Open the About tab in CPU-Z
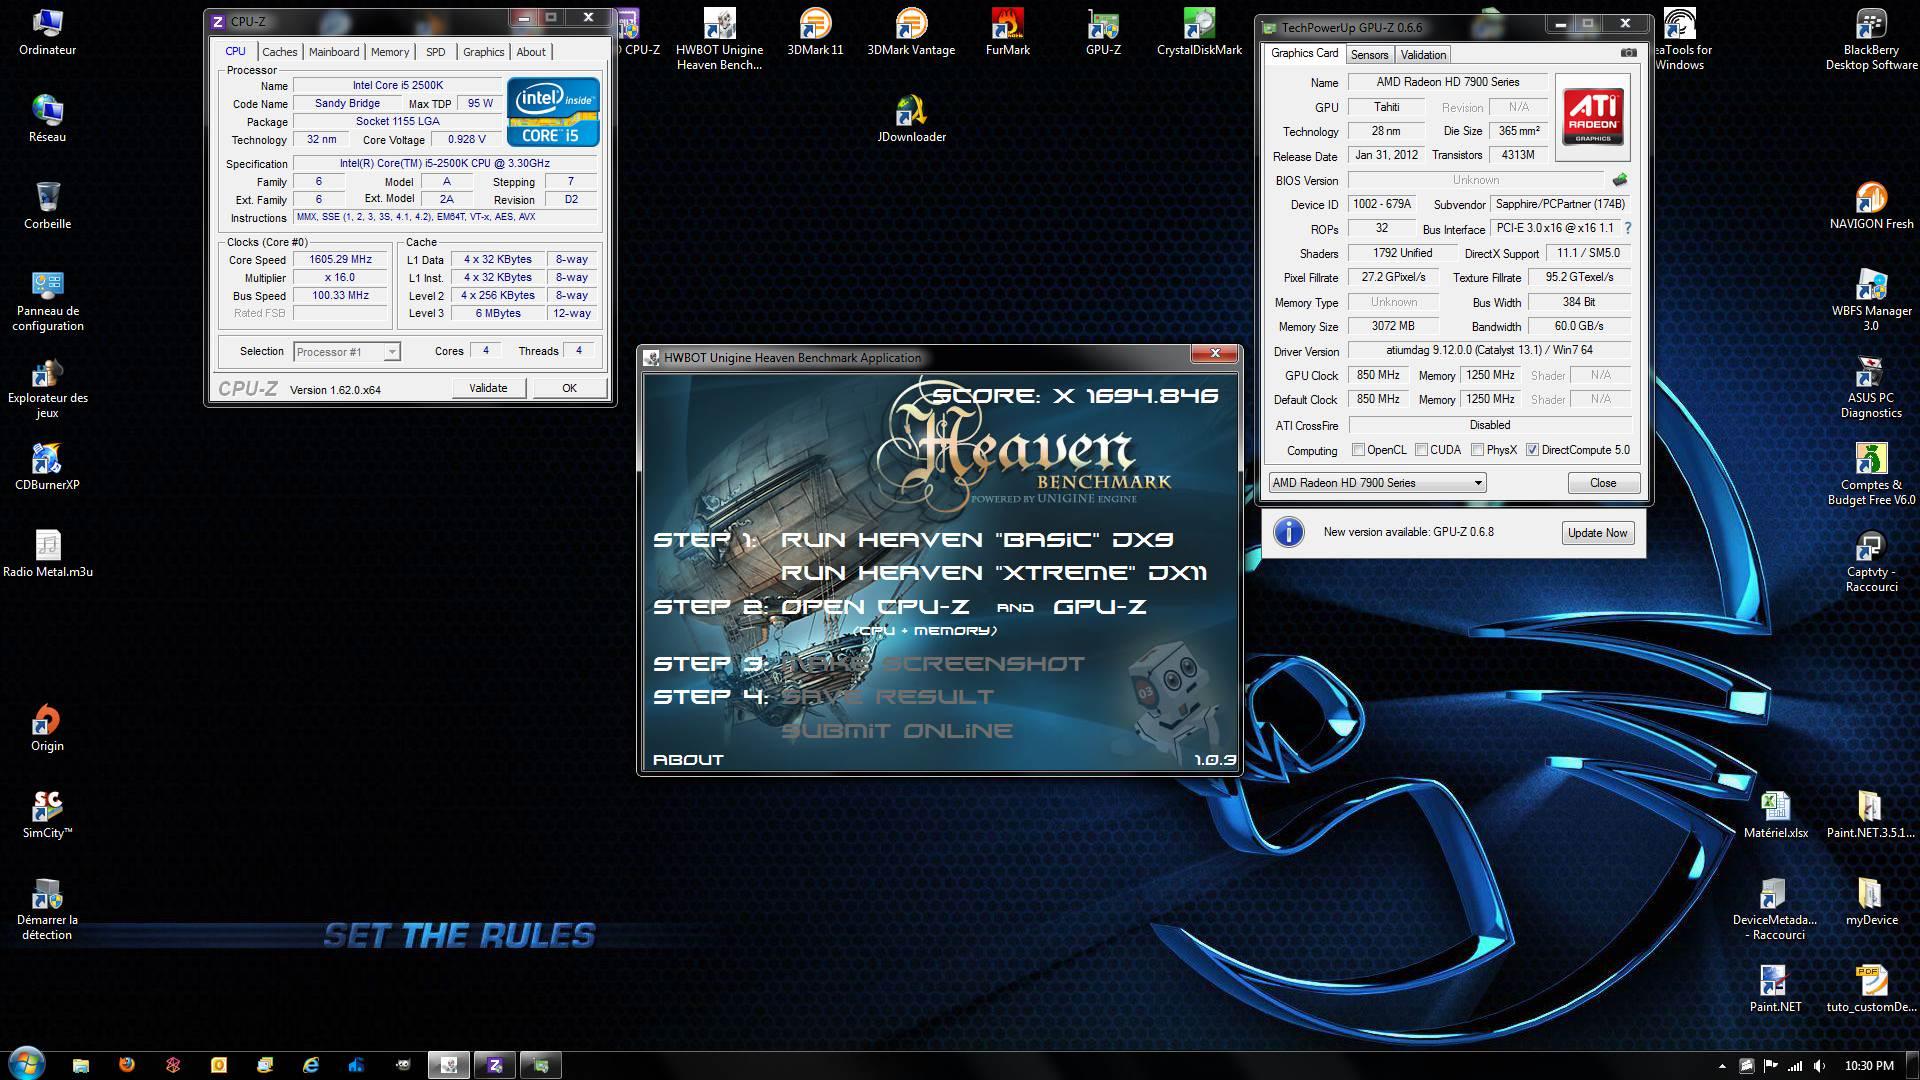Image resolution: width=1920 pixels, height=1080 pixels. coord(531,52)
